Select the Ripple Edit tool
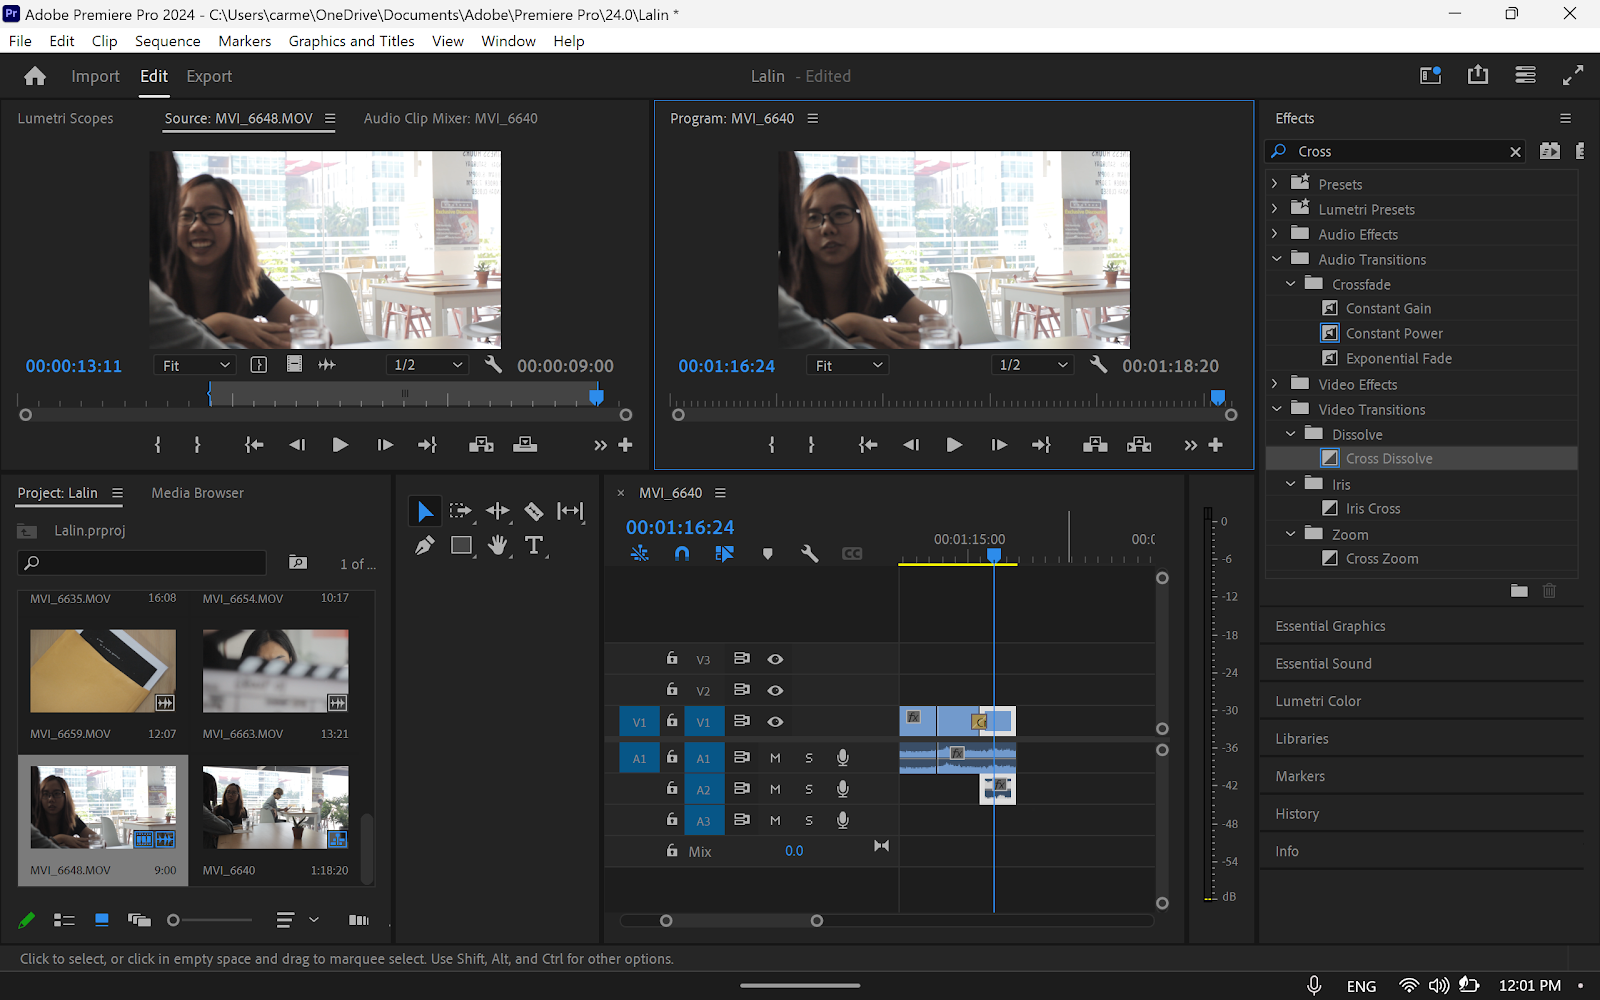Image resolution: width=1600 pixels, height=1000 pixels. [x=498, y=511]
